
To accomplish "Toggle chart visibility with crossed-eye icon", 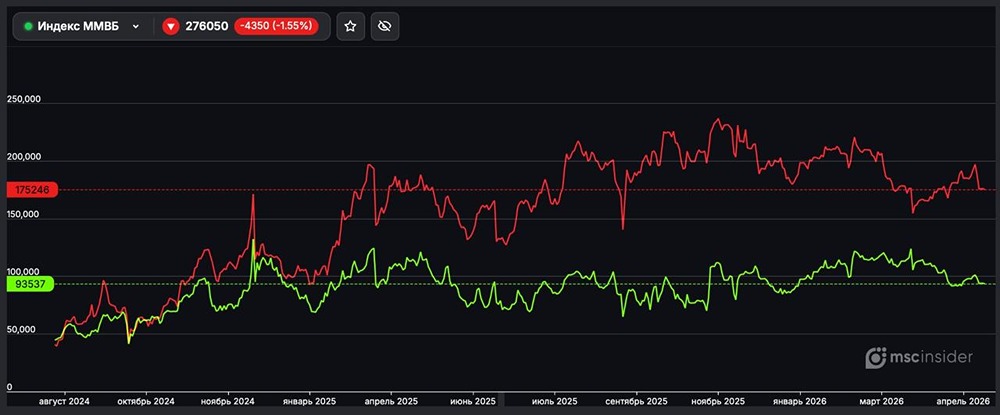I will click(x=385, y=26).
